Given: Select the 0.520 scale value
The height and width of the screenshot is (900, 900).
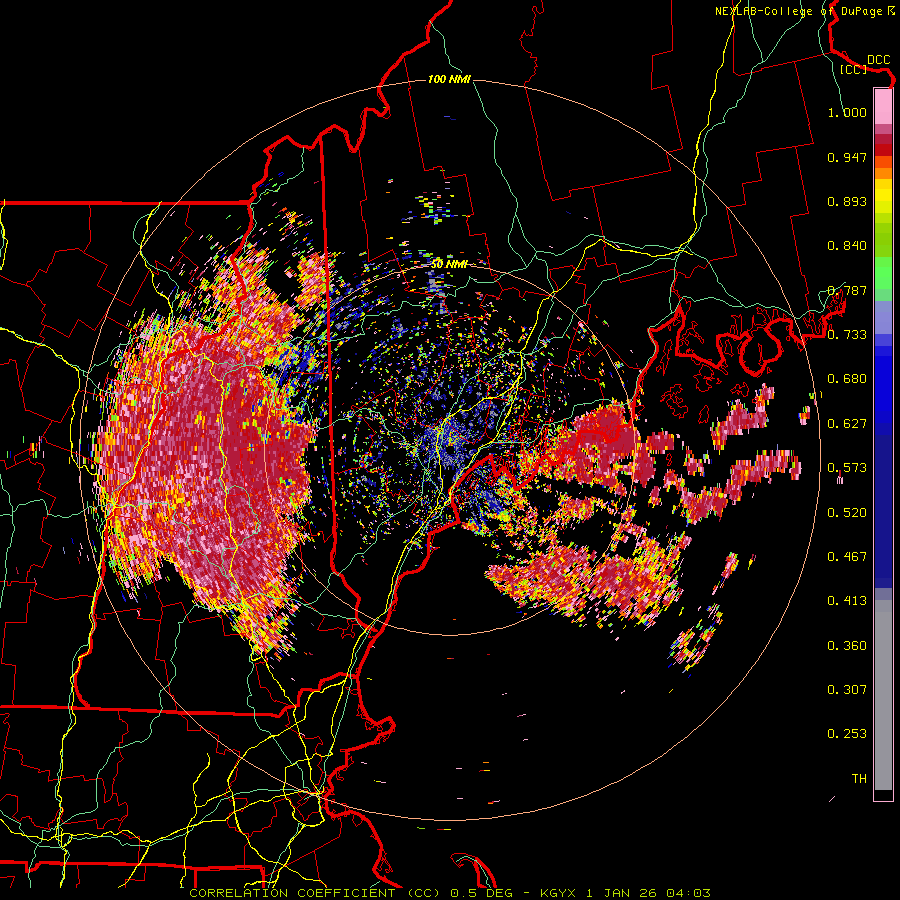Looking at the screenshot, I should [x=847, y=513].
